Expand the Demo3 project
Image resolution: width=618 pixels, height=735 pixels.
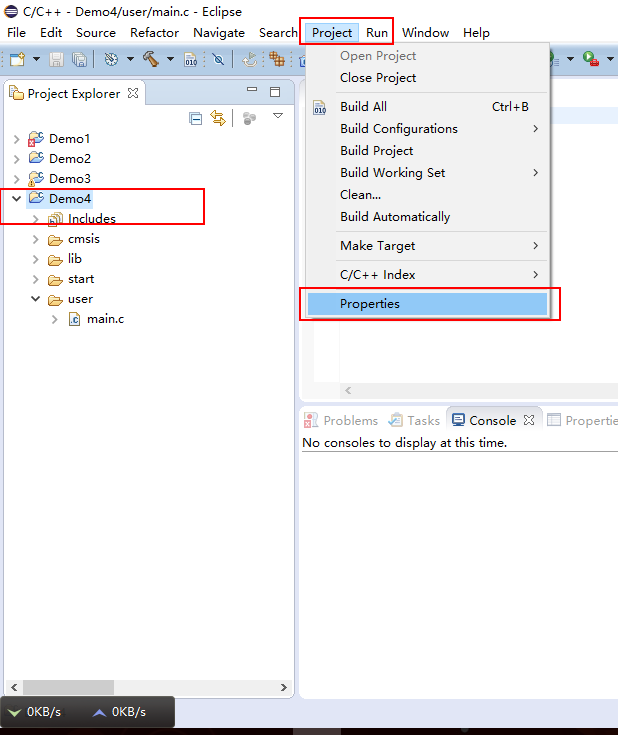(x=16, y=179)
